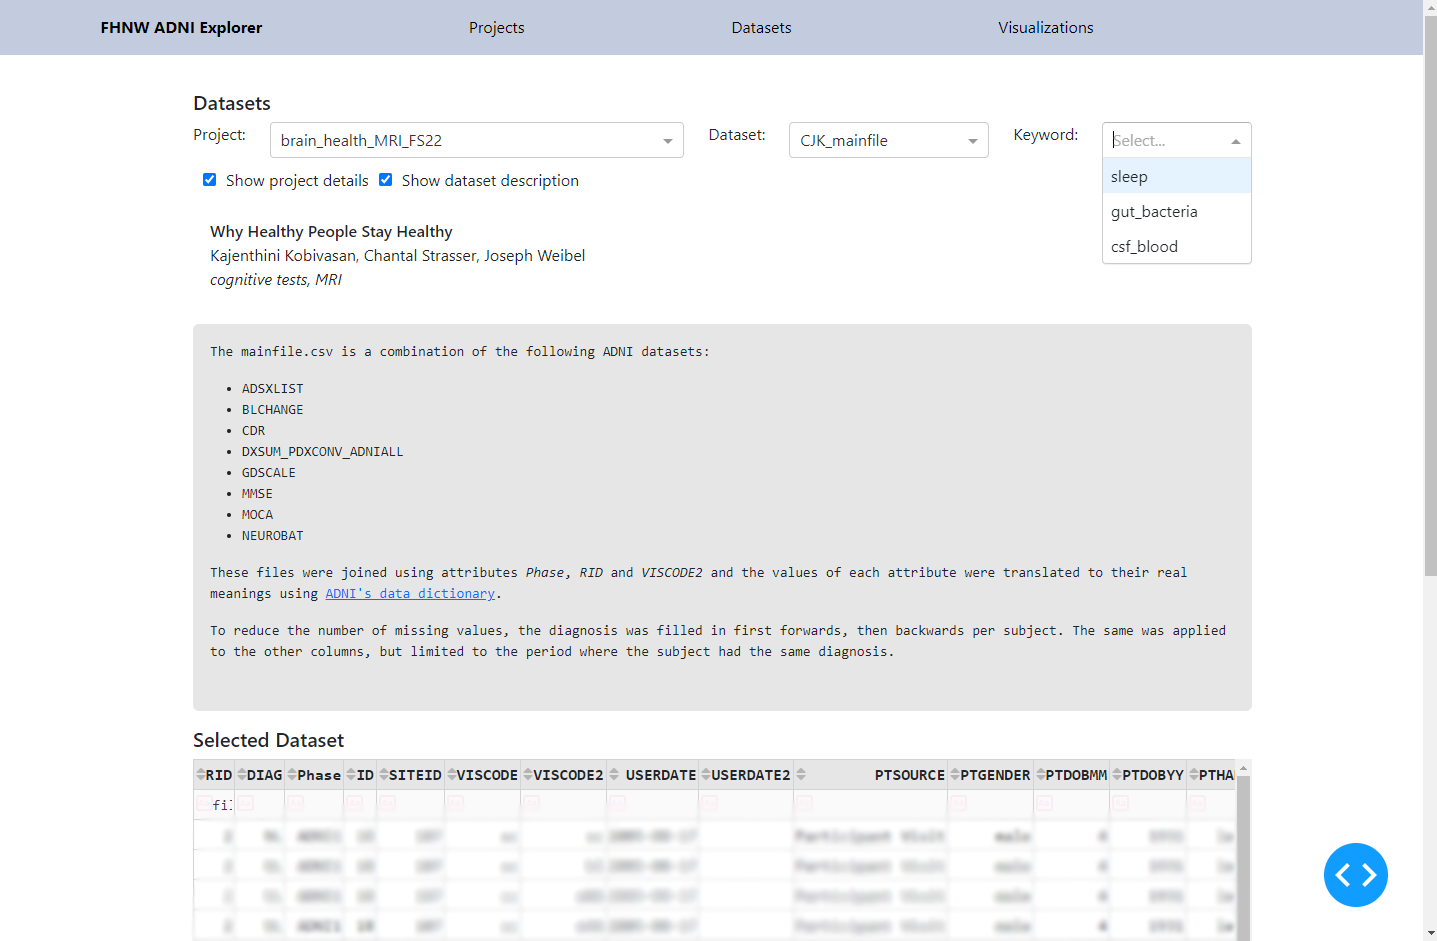
Task: Click the 'Why Healthy People Stay Healthy' title
Action: point(331,232)
